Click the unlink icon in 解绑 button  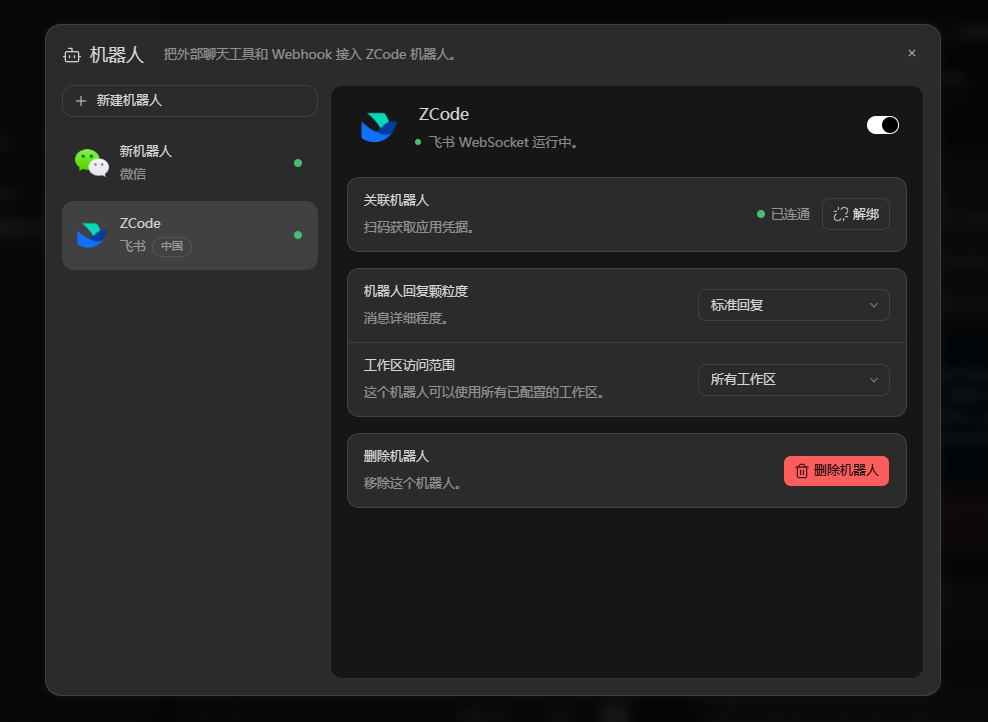point(841,214)
